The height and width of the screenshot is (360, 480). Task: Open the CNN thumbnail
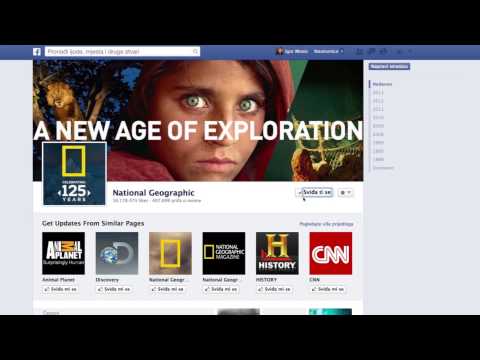331,253
